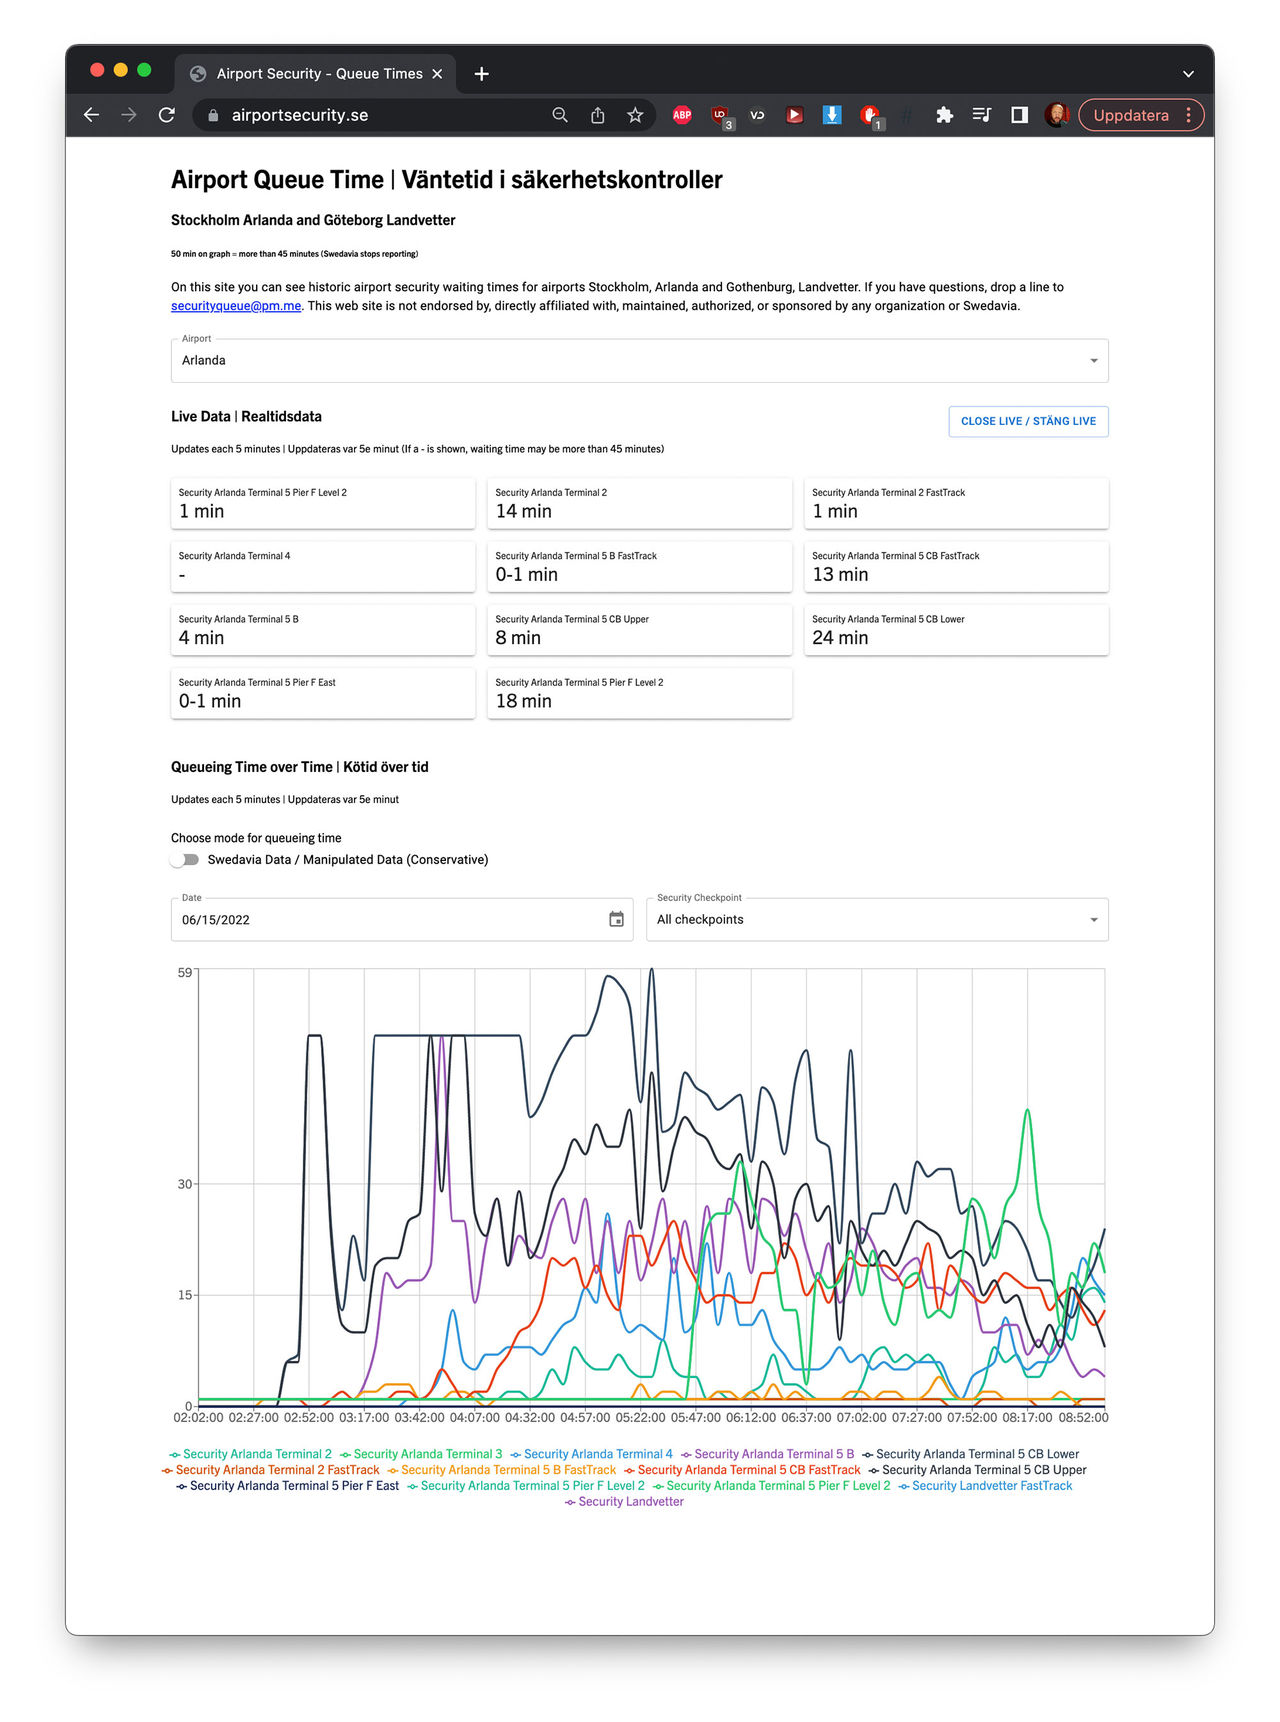
Task: Bookmark this page with the star icon
Action: coord(635,115)
